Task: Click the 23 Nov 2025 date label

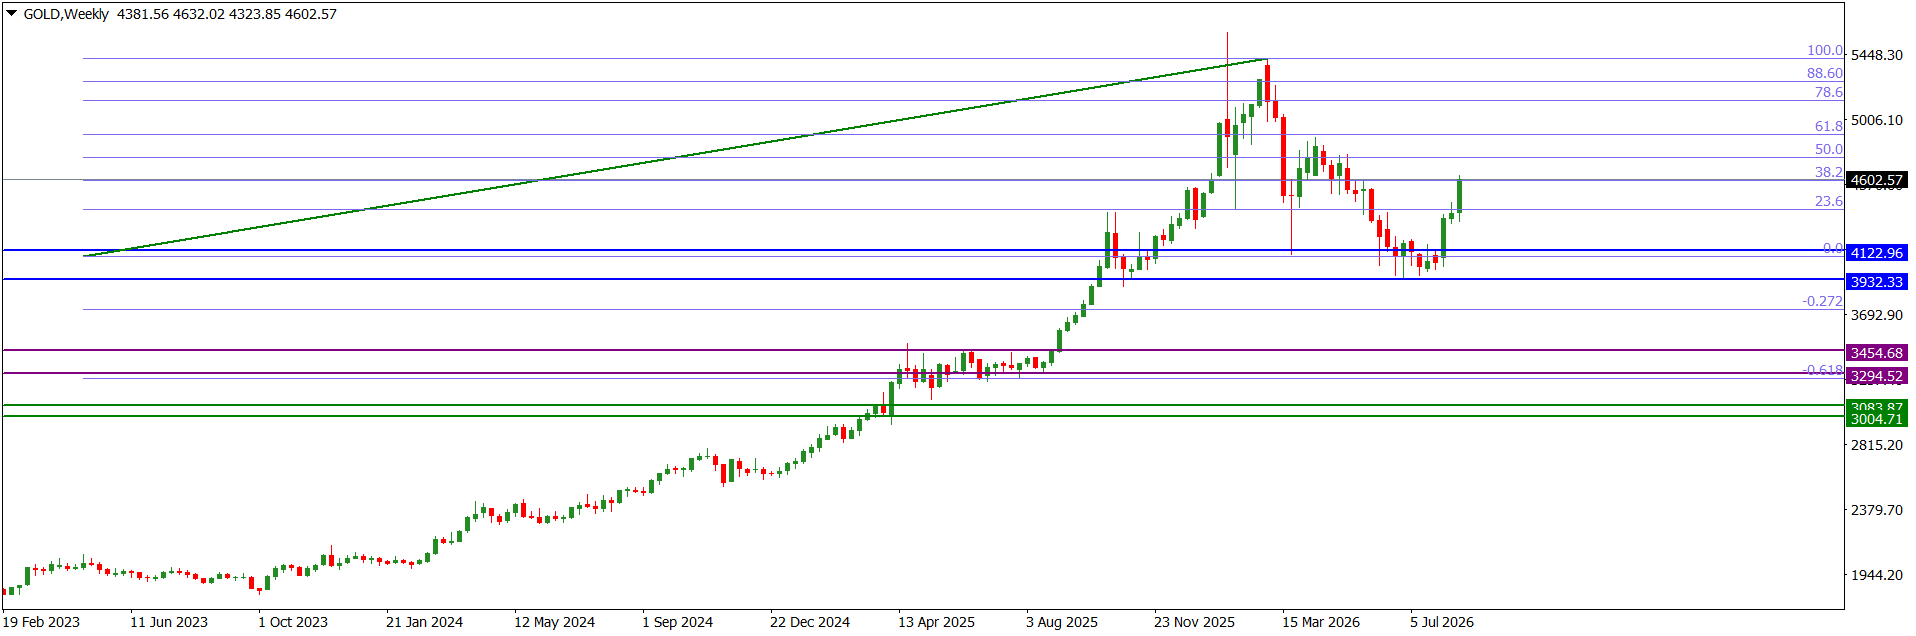Action: coord(1194,622)
